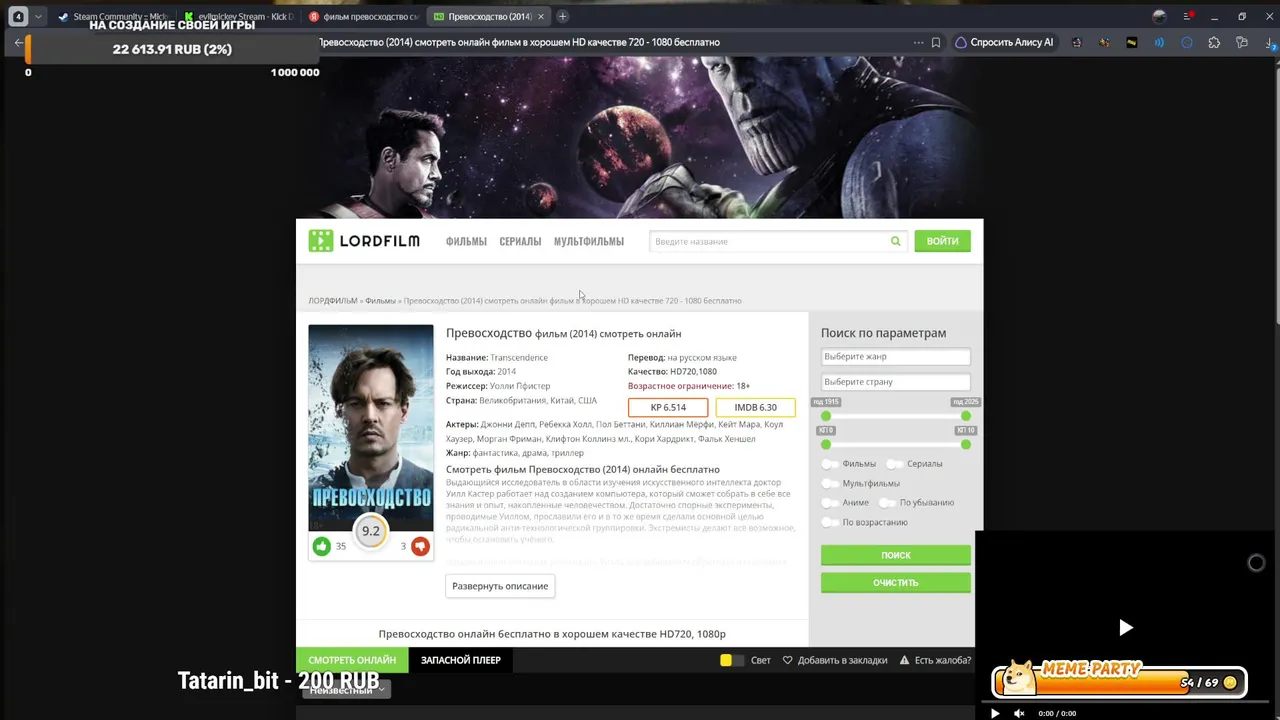Bookmark this page in the address bar
Viewport: 1280px width, 720px height.
point(936,43)
